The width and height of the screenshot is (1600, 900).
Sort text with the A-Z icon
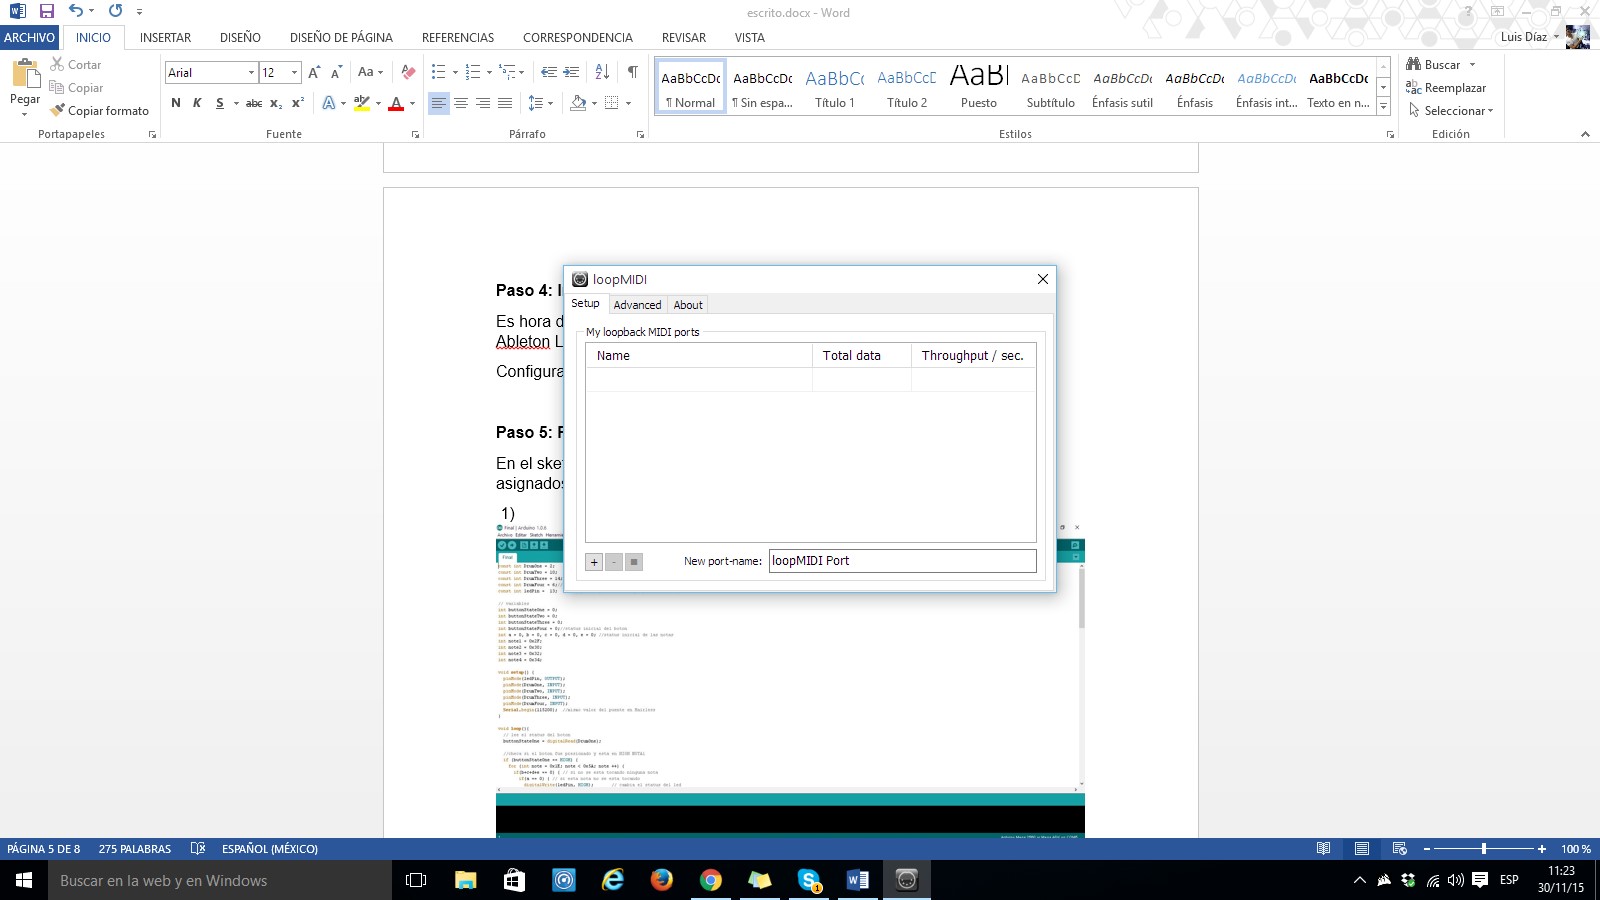point(602,72)
